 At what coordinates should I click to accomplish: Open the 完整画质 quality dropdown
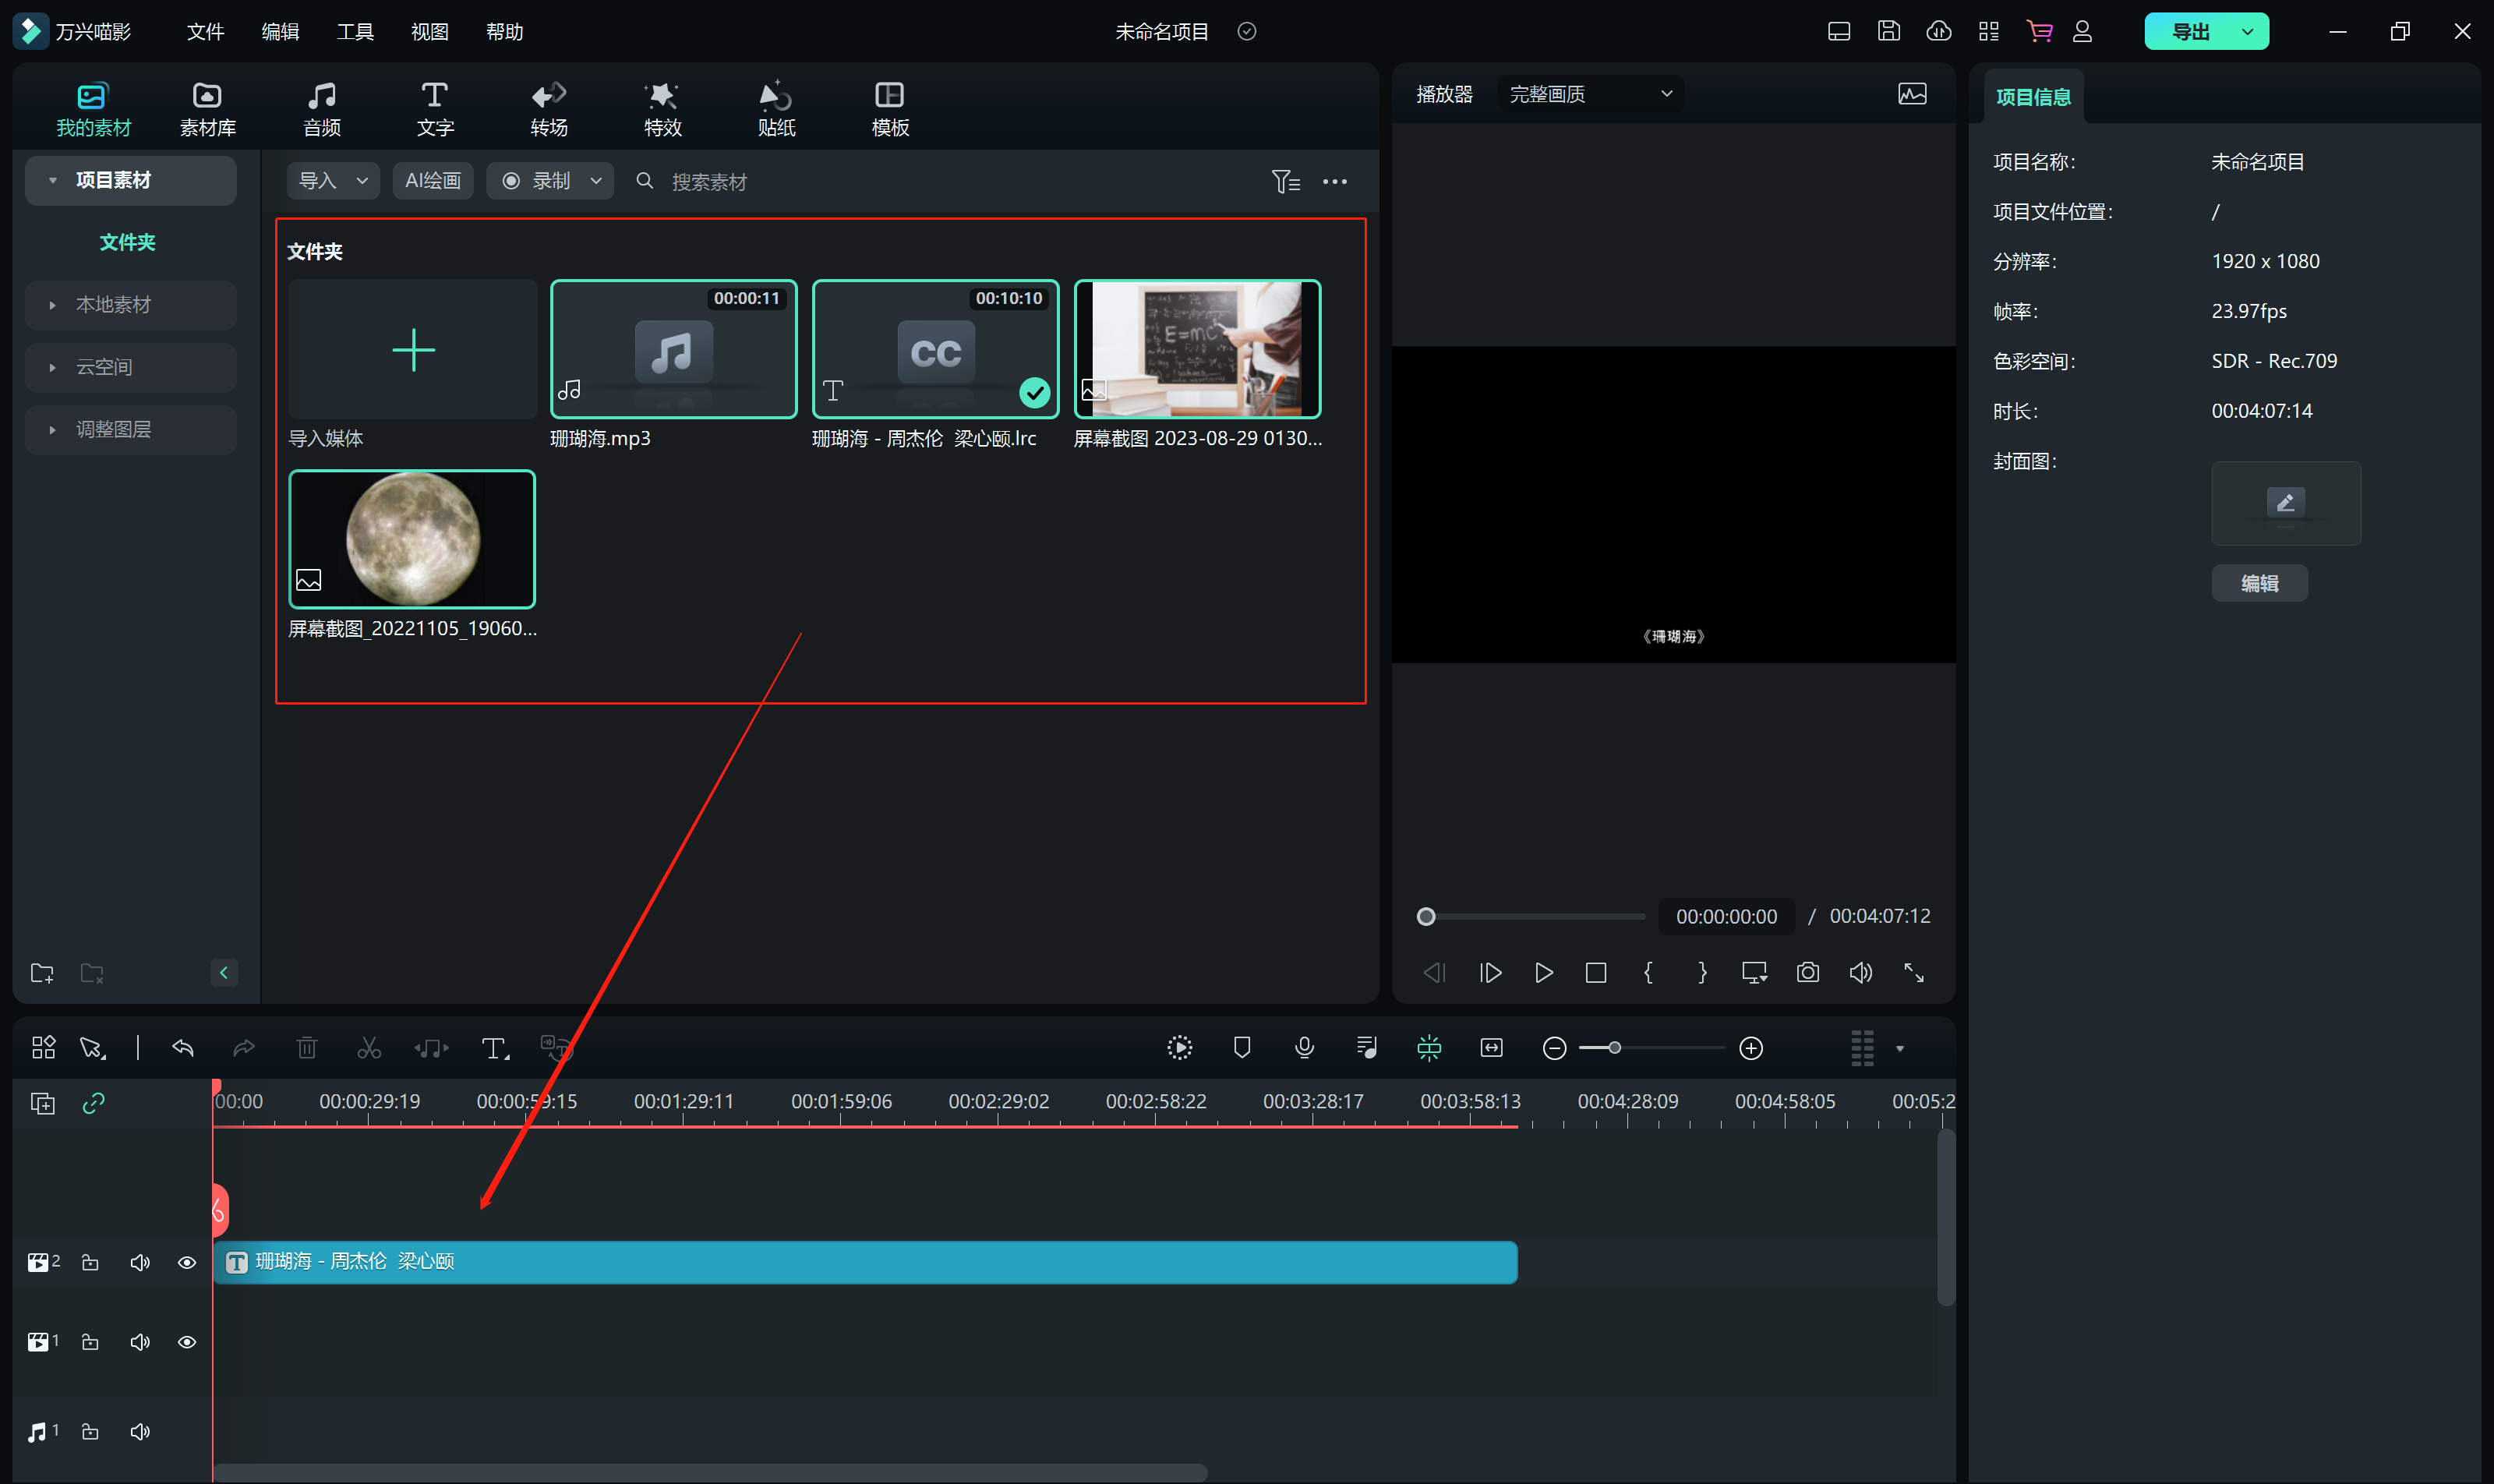[1590, 94]
